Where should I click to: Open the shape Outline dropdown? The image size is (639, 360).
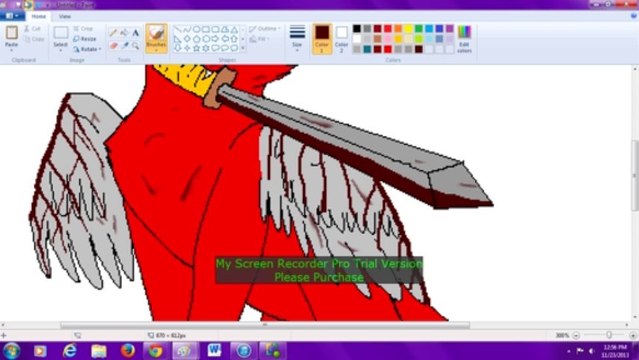(x=265, y=29)
